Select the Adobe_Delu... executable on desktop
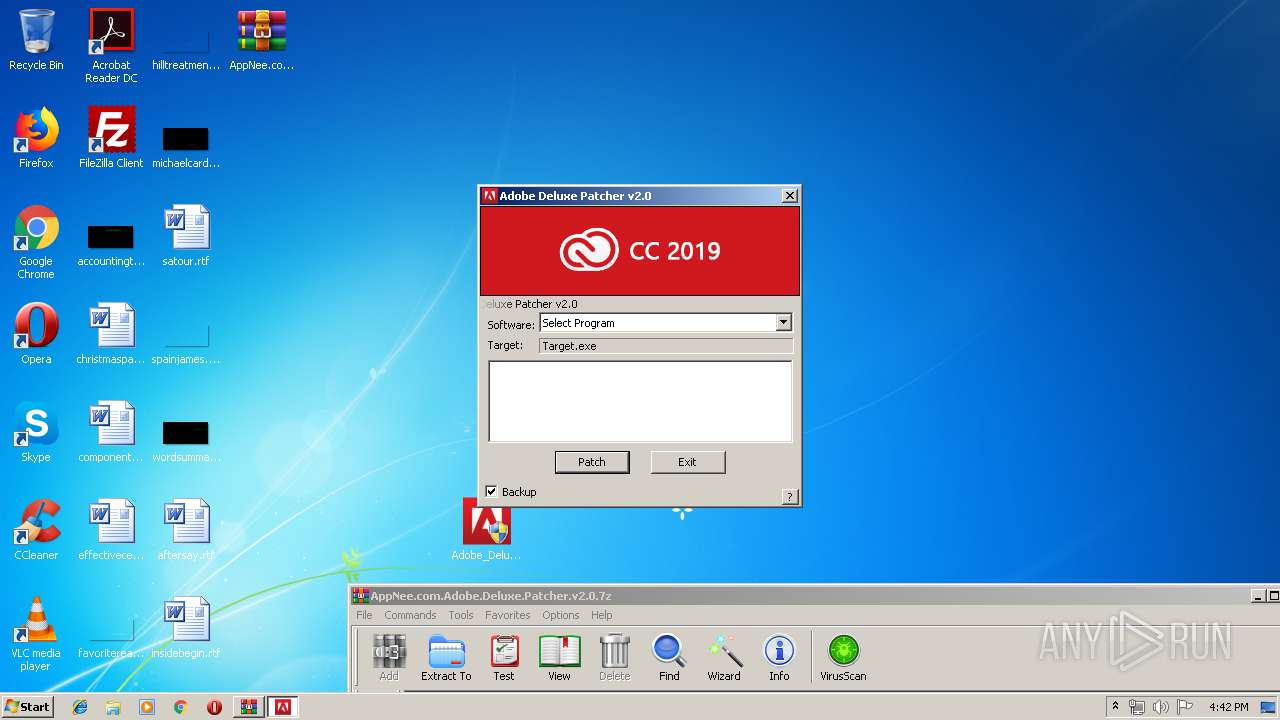Screen dimensions: 1280x720 (486, 530)
